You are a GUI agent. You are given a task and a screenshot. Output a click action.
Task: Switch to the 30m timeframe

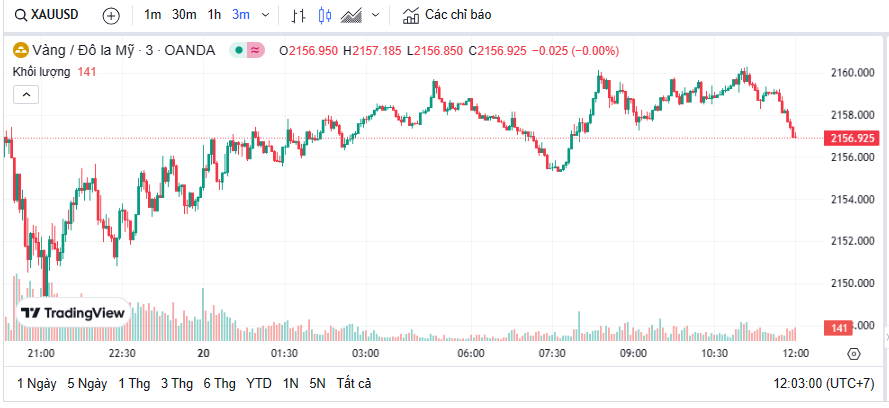[184, 16]
